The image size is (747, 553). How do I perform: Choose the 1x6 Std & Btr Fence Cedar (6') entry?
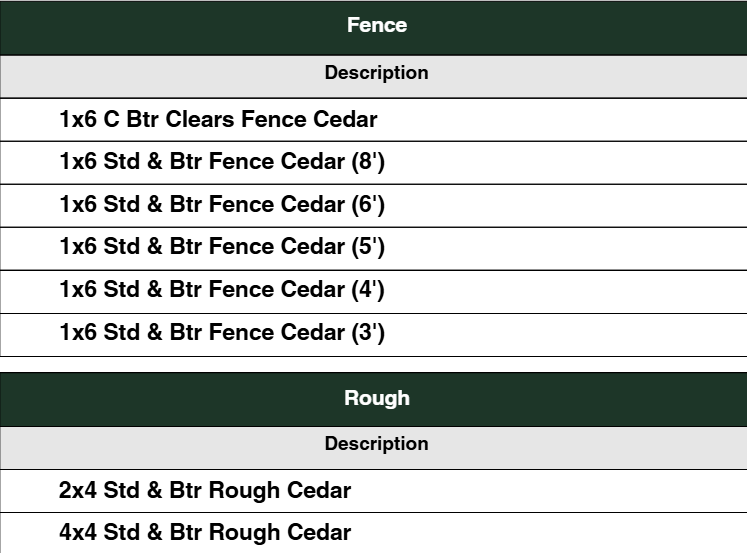click(222, 205)
